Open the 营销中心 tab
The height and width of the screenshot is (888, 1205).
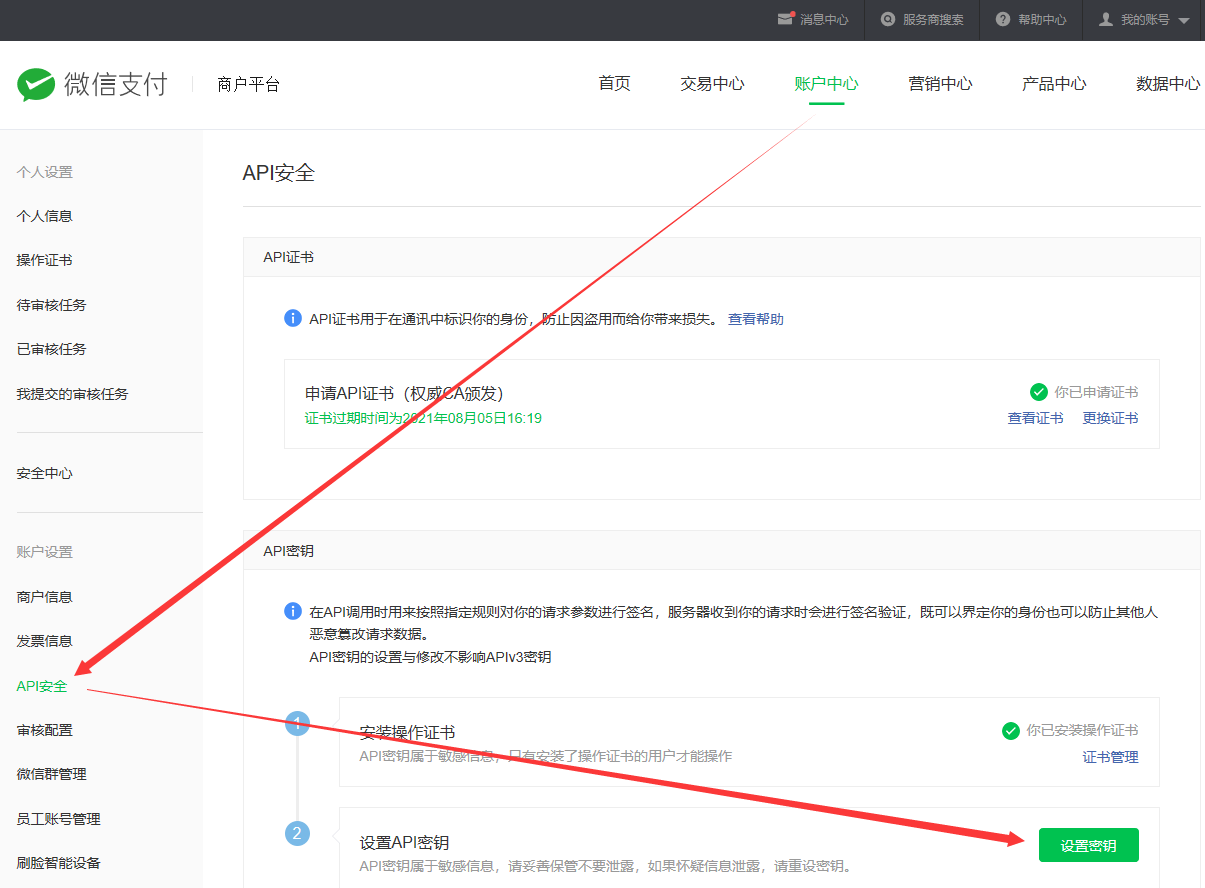click(940, 84)
